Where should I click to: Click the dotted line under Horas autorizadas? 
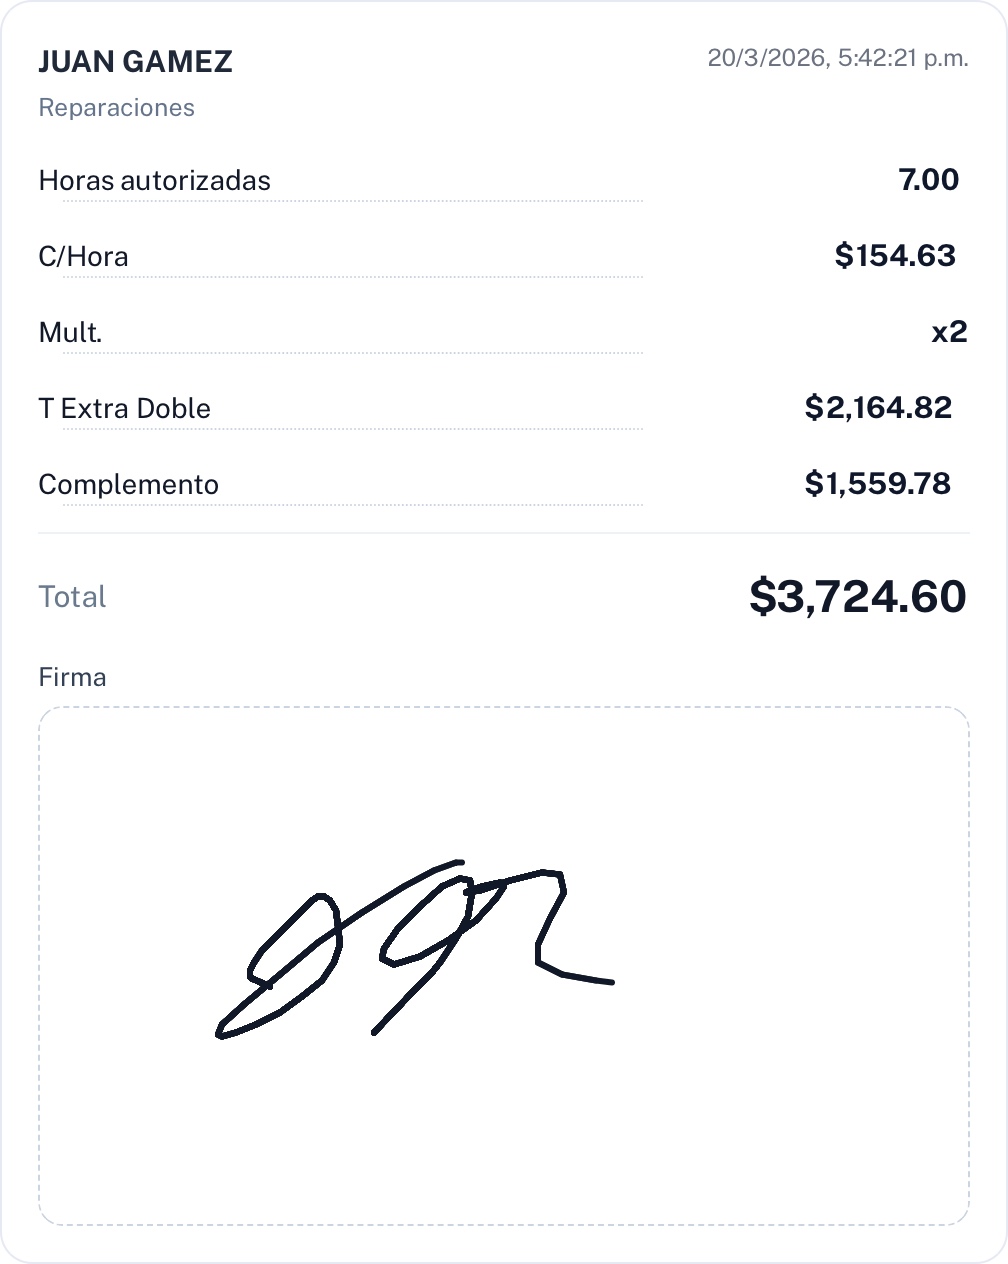[x=352, y=201]
